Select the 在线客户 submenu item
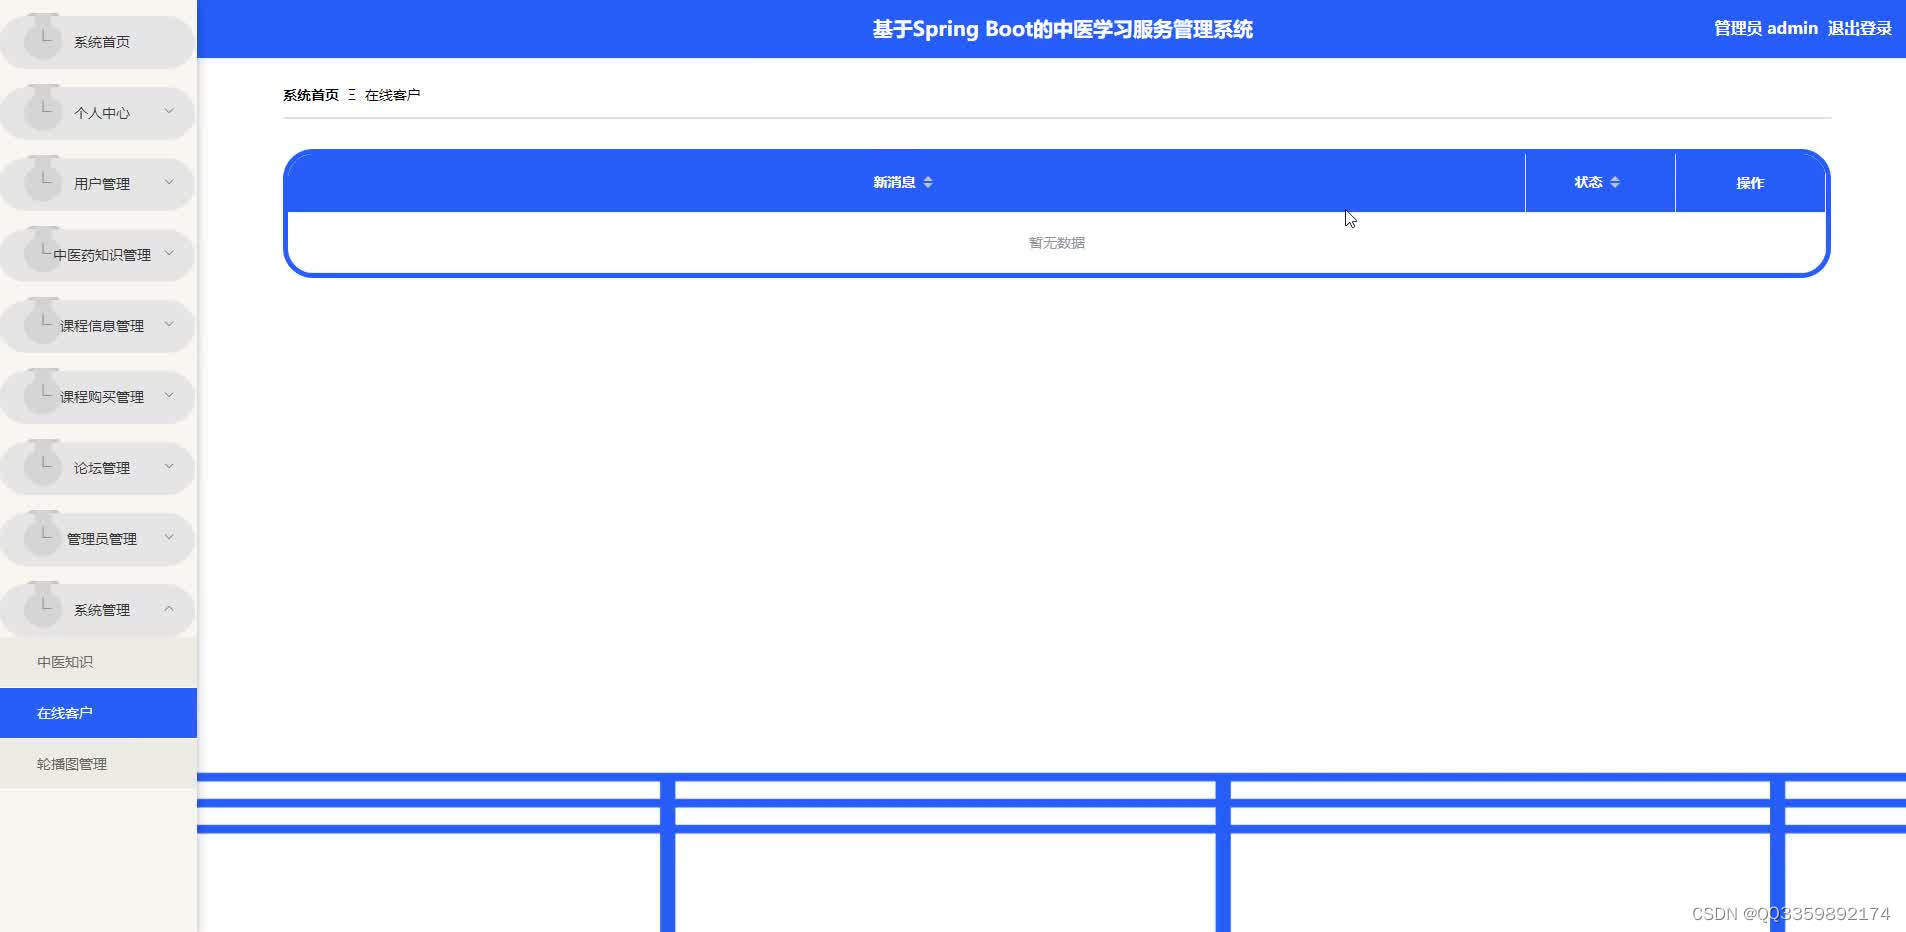 [x=98, y=713]
